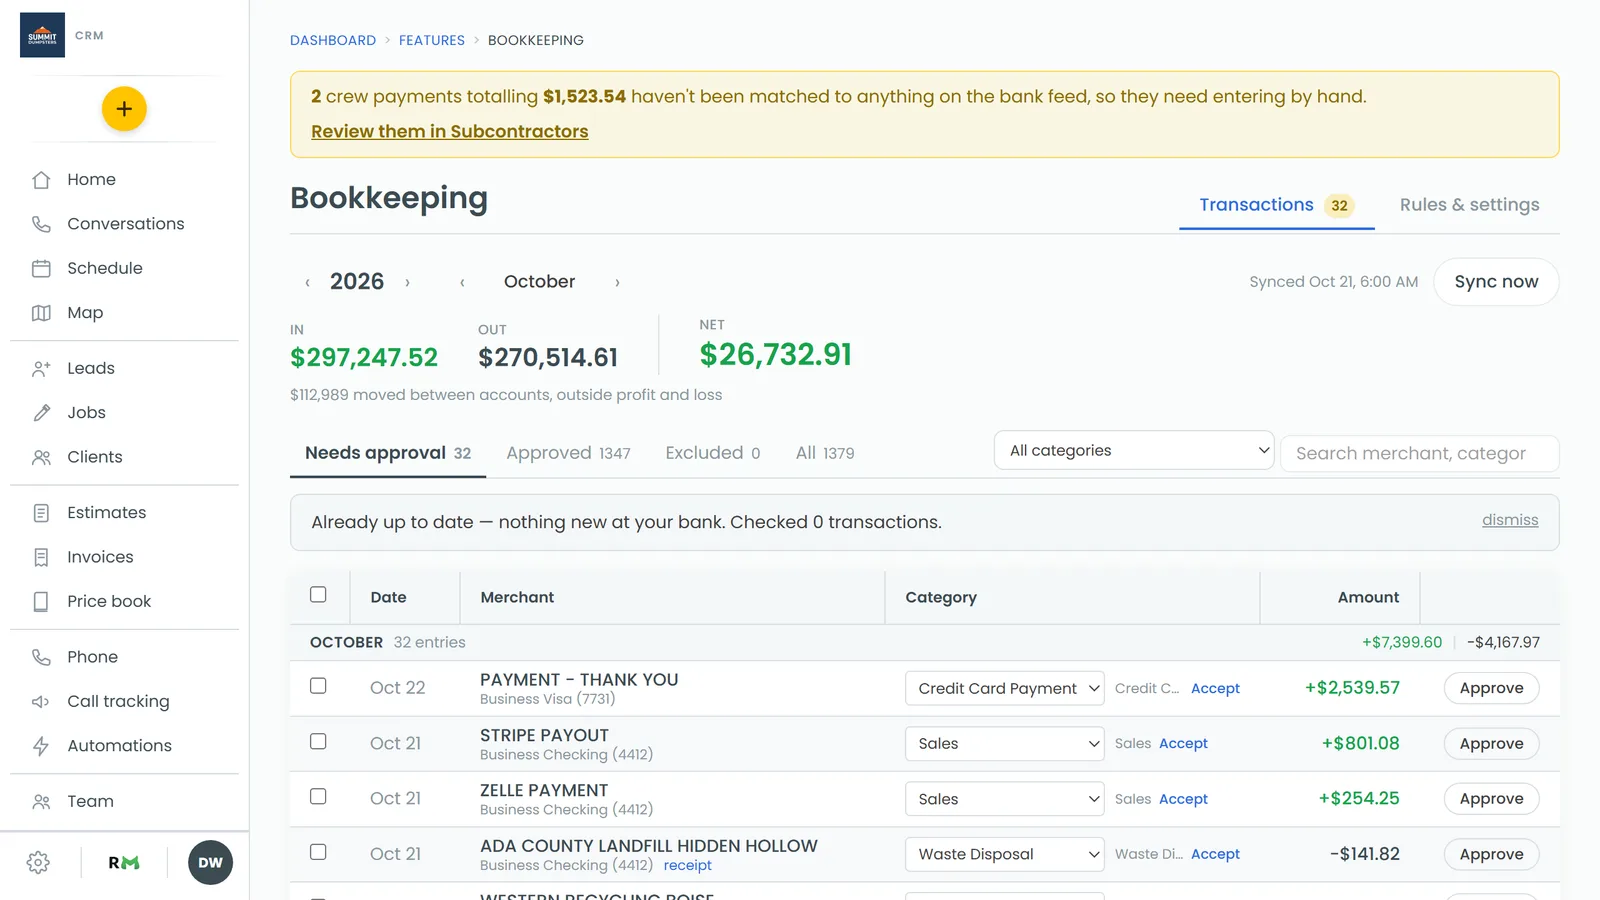This screenshot has width=1600, height=900.
Task: Check the ADA COUNTY LANDFILL row checkbox
Action: (318, 852)
